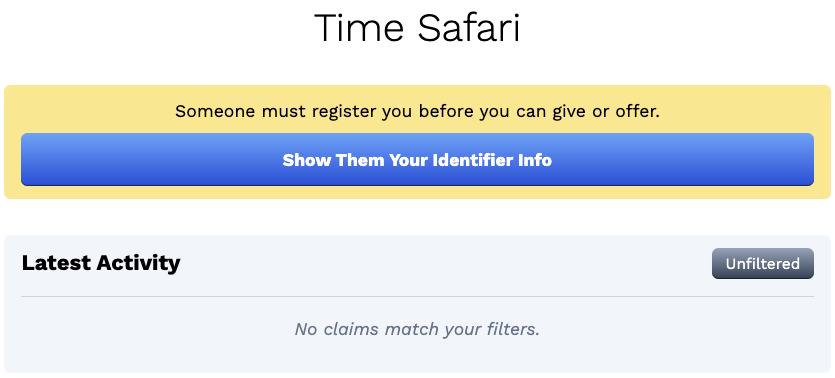835x378 pixels.
Task: Click the word 'filters' in the empty-state message
Action: click(x=513, y=329)
